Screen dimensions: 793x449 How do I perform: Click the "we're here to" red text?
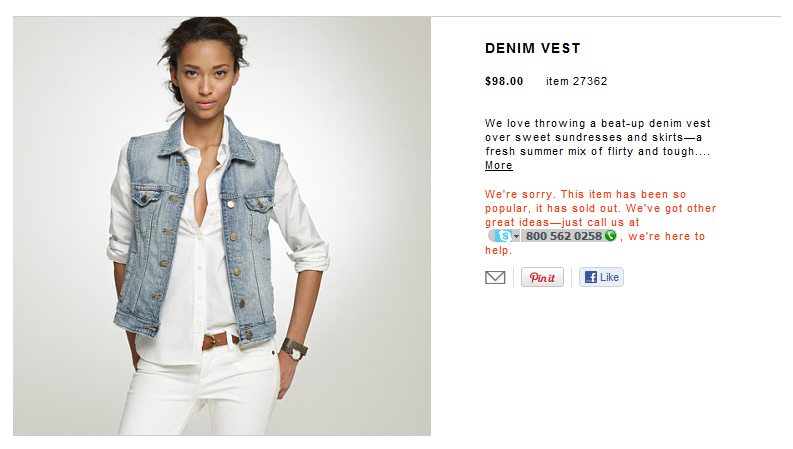pos(667,236)
